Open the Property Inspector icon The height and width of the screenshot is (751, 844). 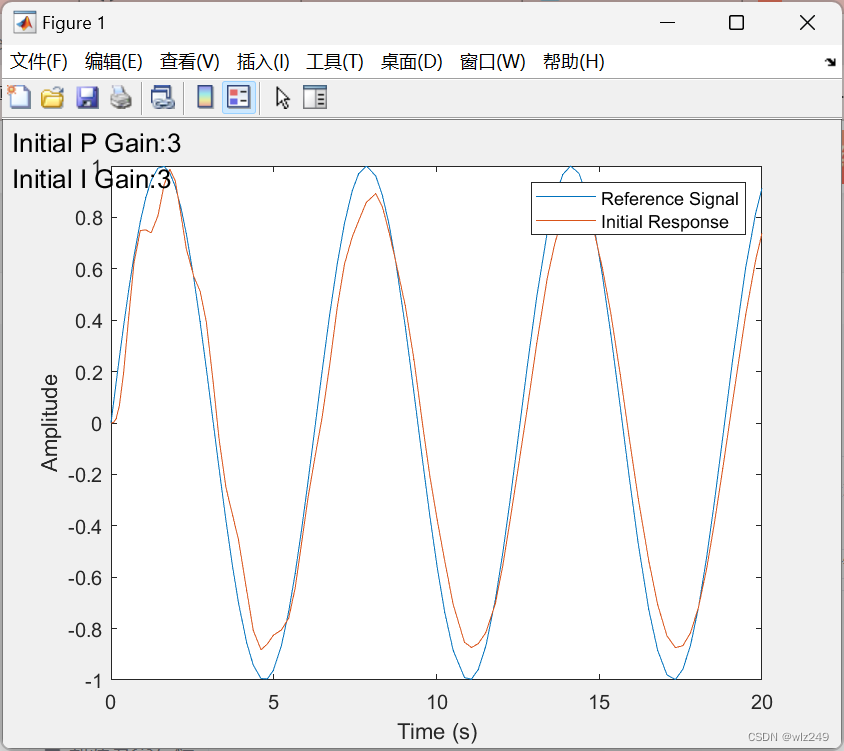(x=315, y=97)
